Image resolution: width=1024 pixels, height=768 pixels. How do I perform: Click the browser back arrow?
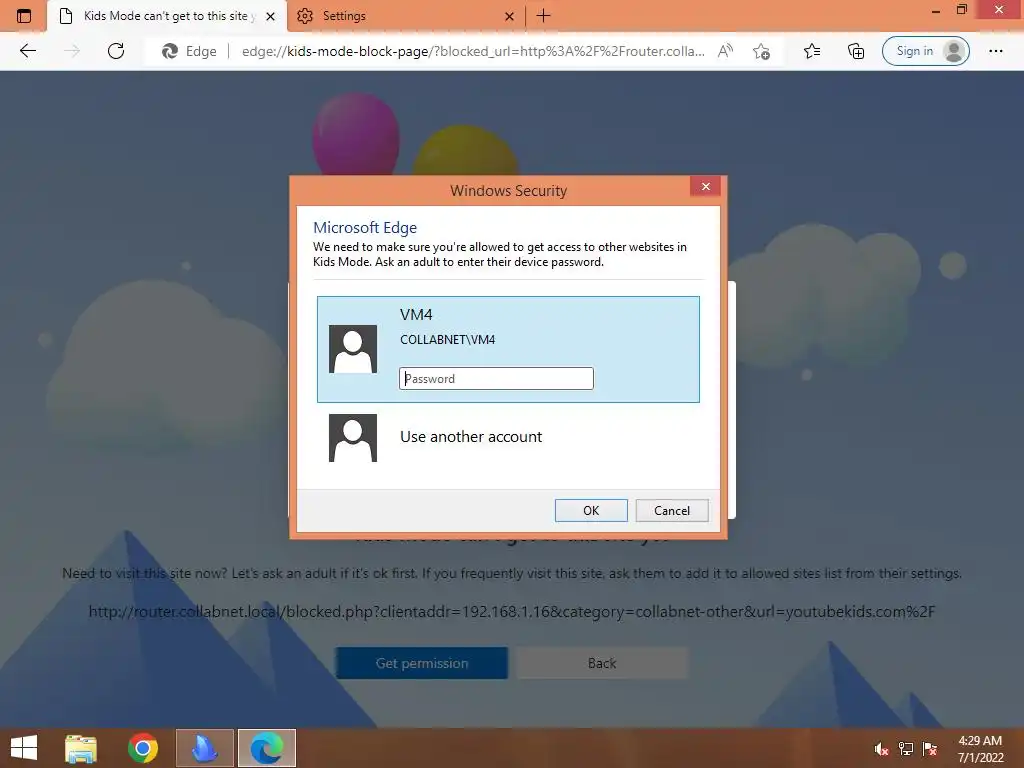click(27, 51)
